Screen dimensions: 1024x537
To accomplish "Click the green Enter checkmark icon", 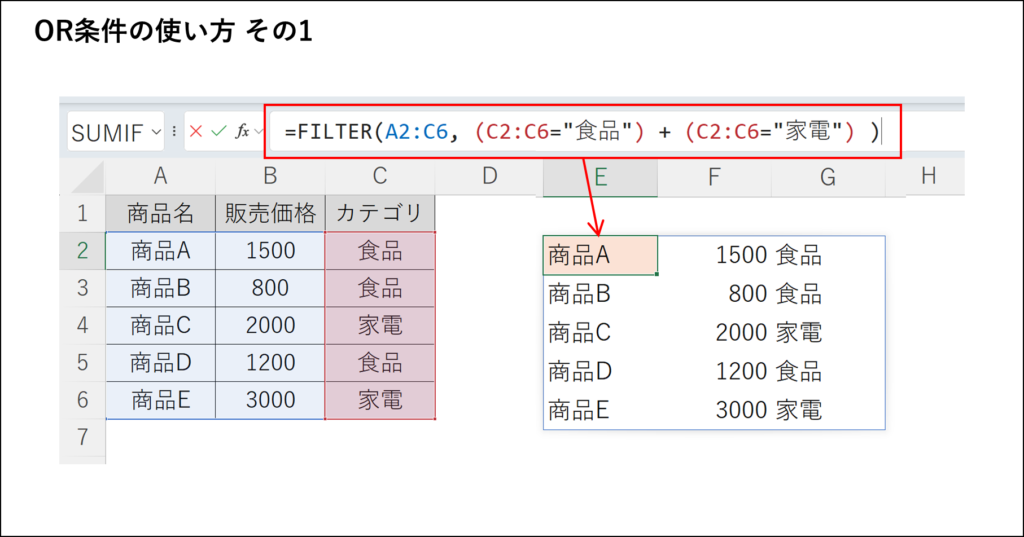I will click(218, 132).
